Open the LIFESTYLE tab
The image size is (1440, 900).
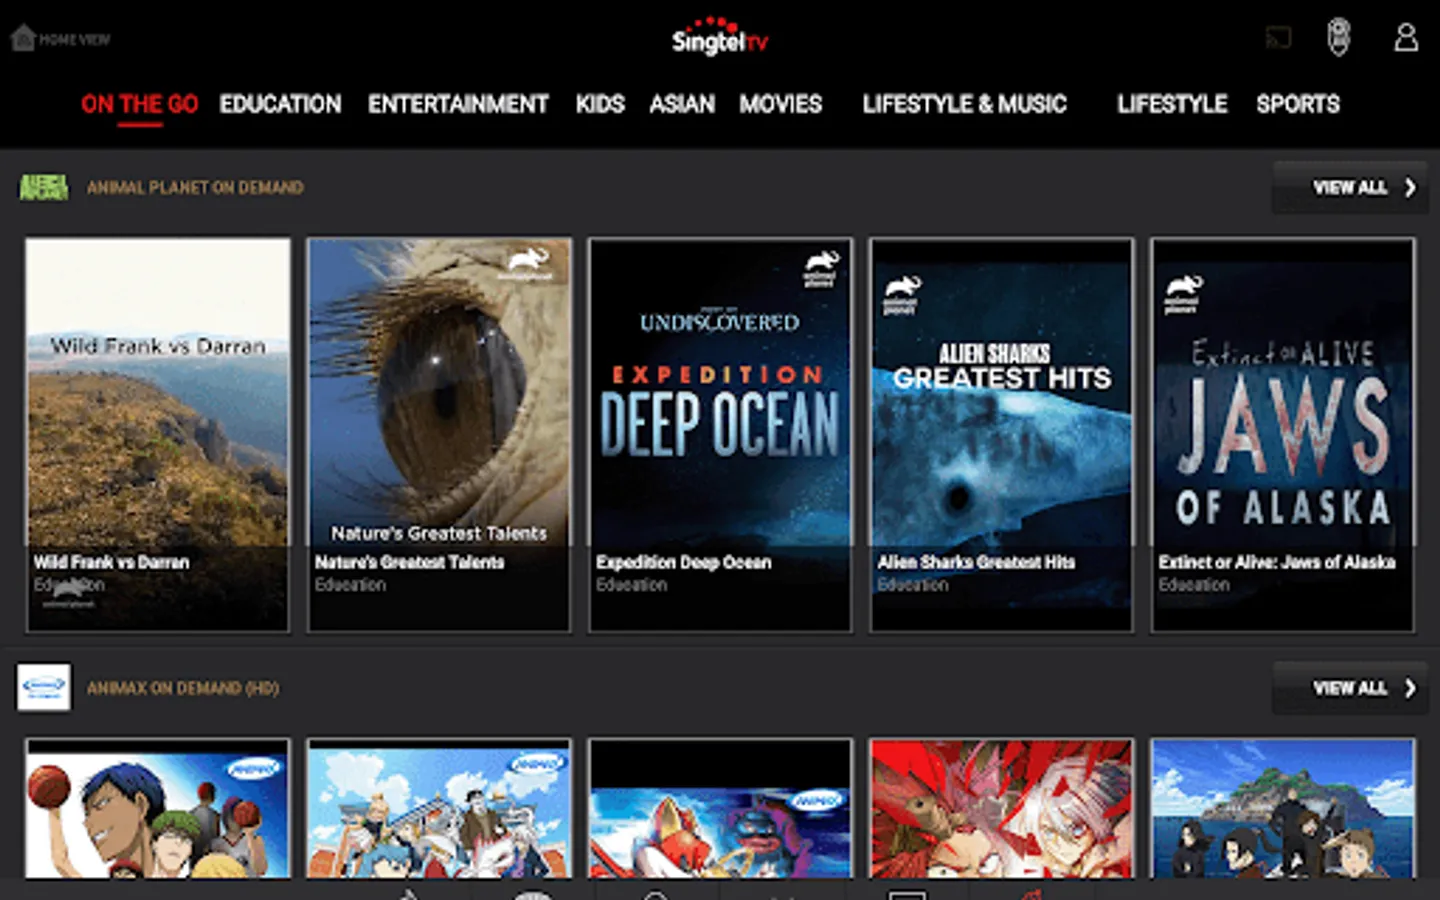[x=1172, y=104]
